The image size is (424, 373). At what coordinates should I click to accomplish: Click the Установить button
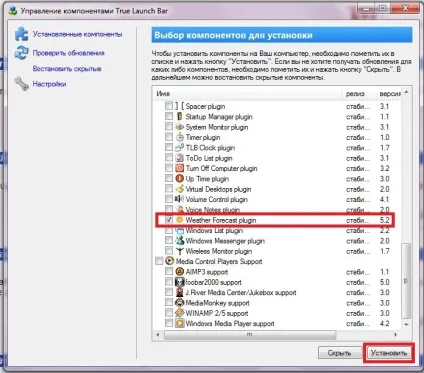(x=389, y=353)
